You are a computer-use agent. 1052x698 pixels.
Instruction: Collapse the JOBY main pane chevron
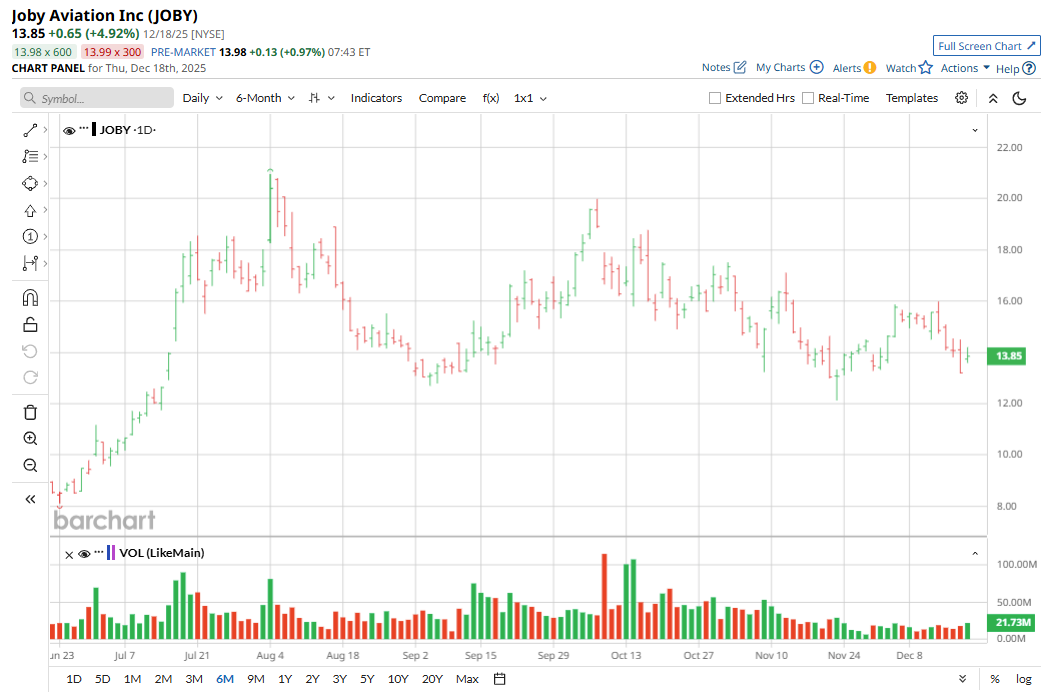coord(975,130)
